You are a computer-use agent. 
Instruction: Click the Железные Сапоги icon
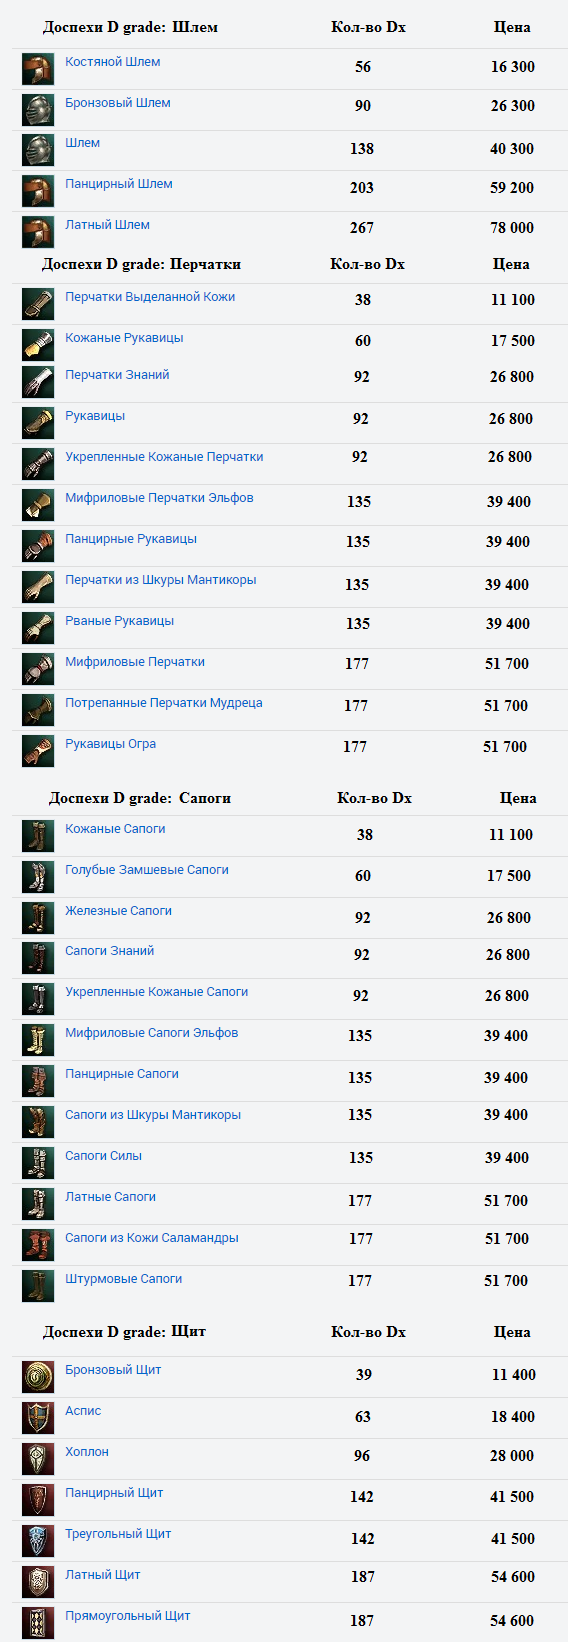[x=38, y=918]
